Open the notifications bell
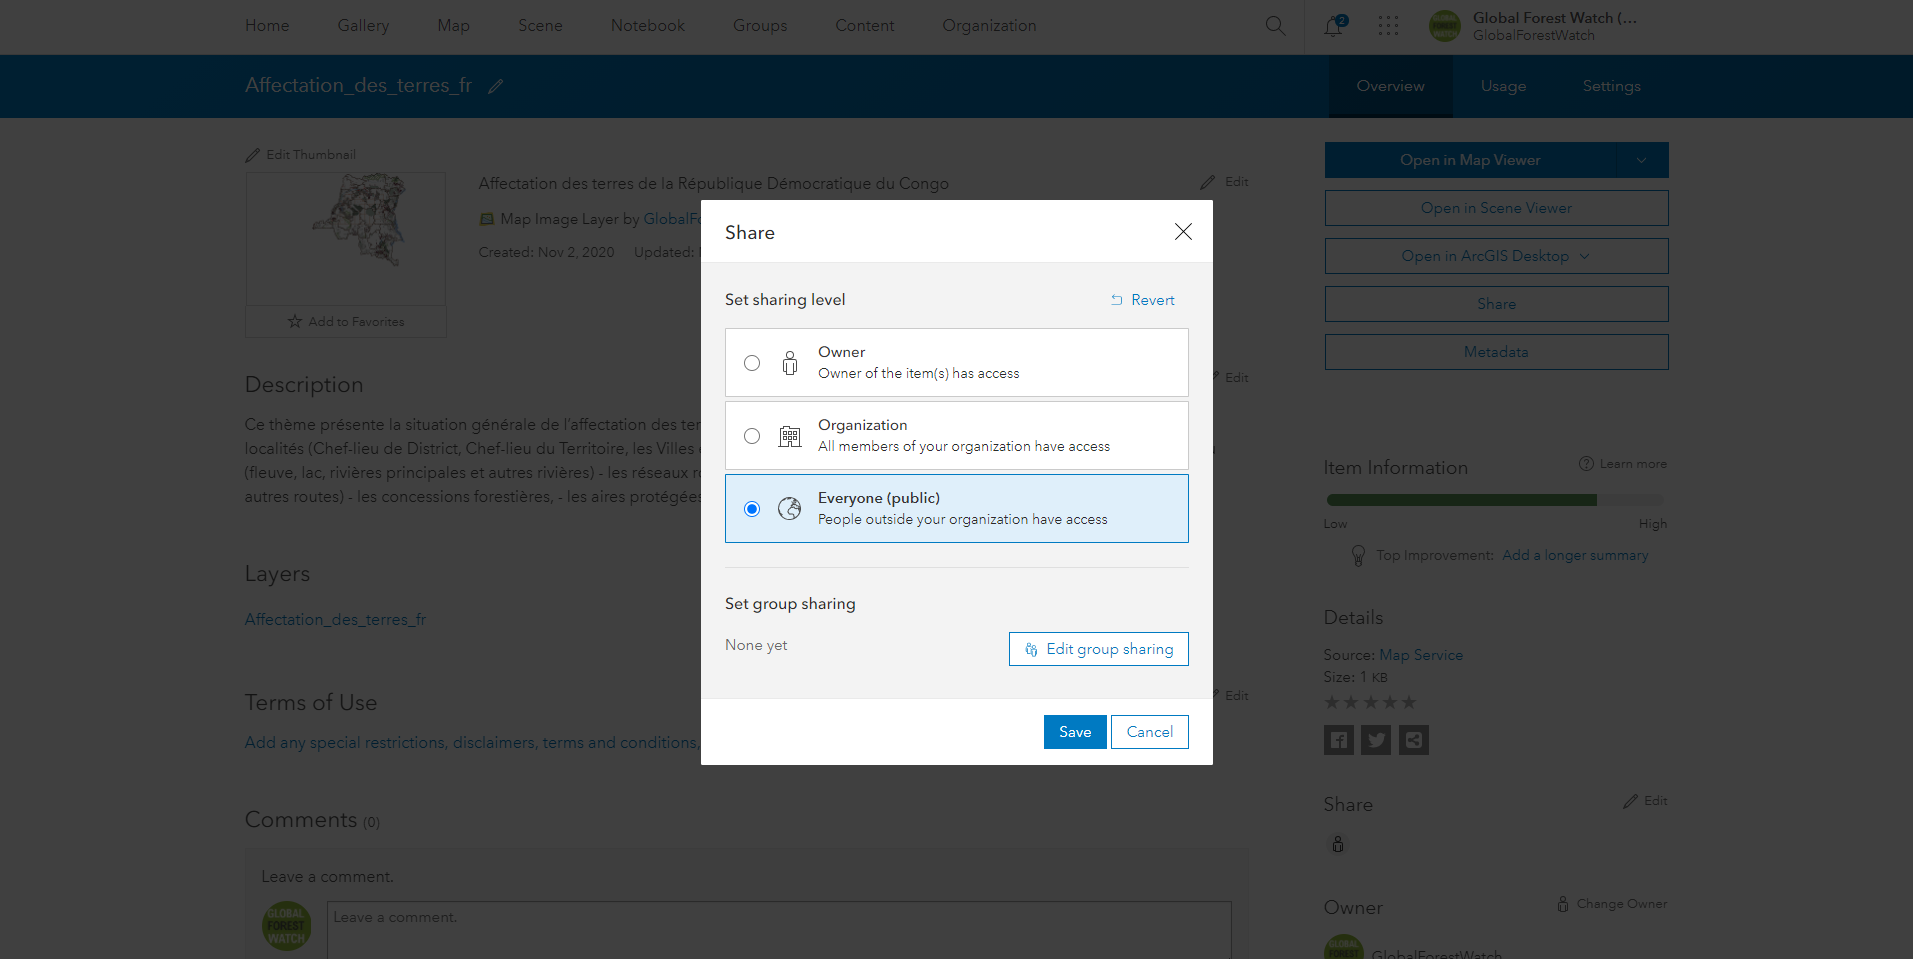 coord(1333,27)
